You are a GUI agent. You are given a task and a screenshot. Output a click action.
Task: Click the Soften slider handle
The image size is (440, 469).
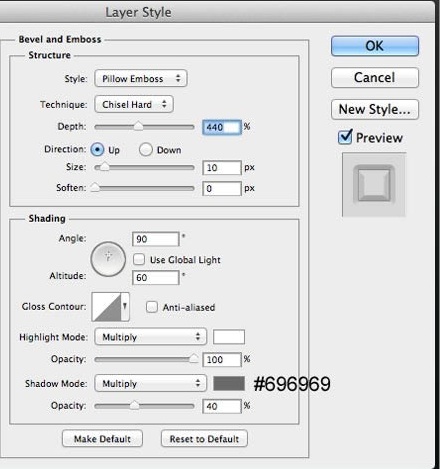pos(95,187)
